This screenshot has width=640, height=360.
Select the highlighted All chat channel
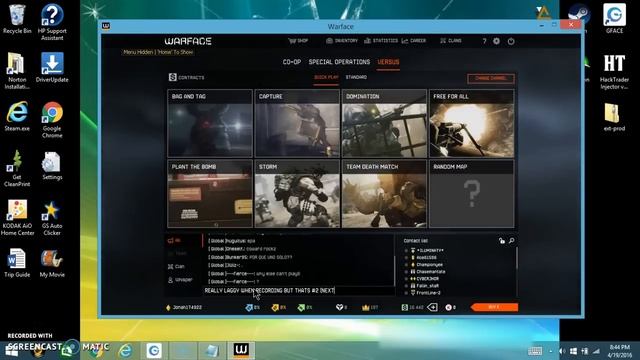174,240
